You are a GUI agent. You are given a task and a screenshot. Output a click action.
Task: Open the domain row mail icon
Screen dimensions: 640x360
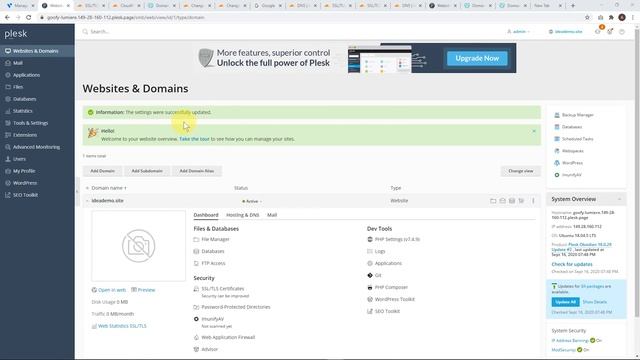[502, 201]
